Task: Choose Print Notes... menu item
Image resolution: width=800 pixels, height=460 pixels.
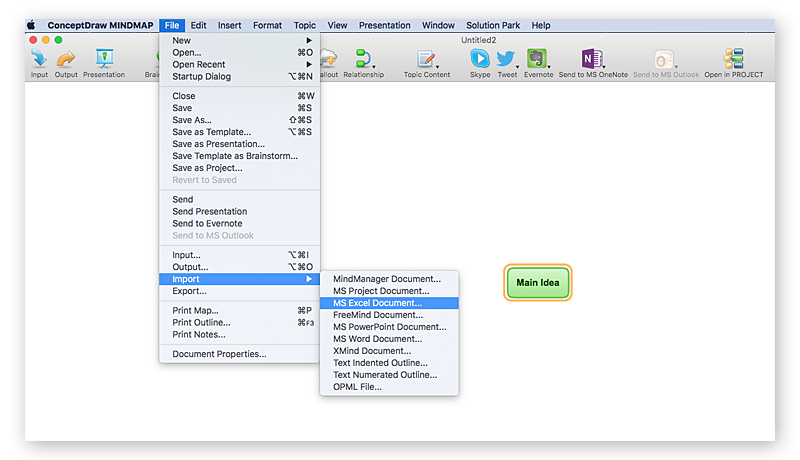Action: (240, 335)
